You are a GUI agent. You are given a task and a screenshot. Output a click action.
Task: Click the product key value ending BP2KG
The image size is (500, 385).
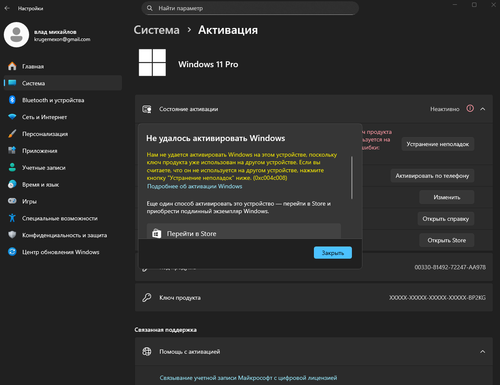(x=437, y=297)
